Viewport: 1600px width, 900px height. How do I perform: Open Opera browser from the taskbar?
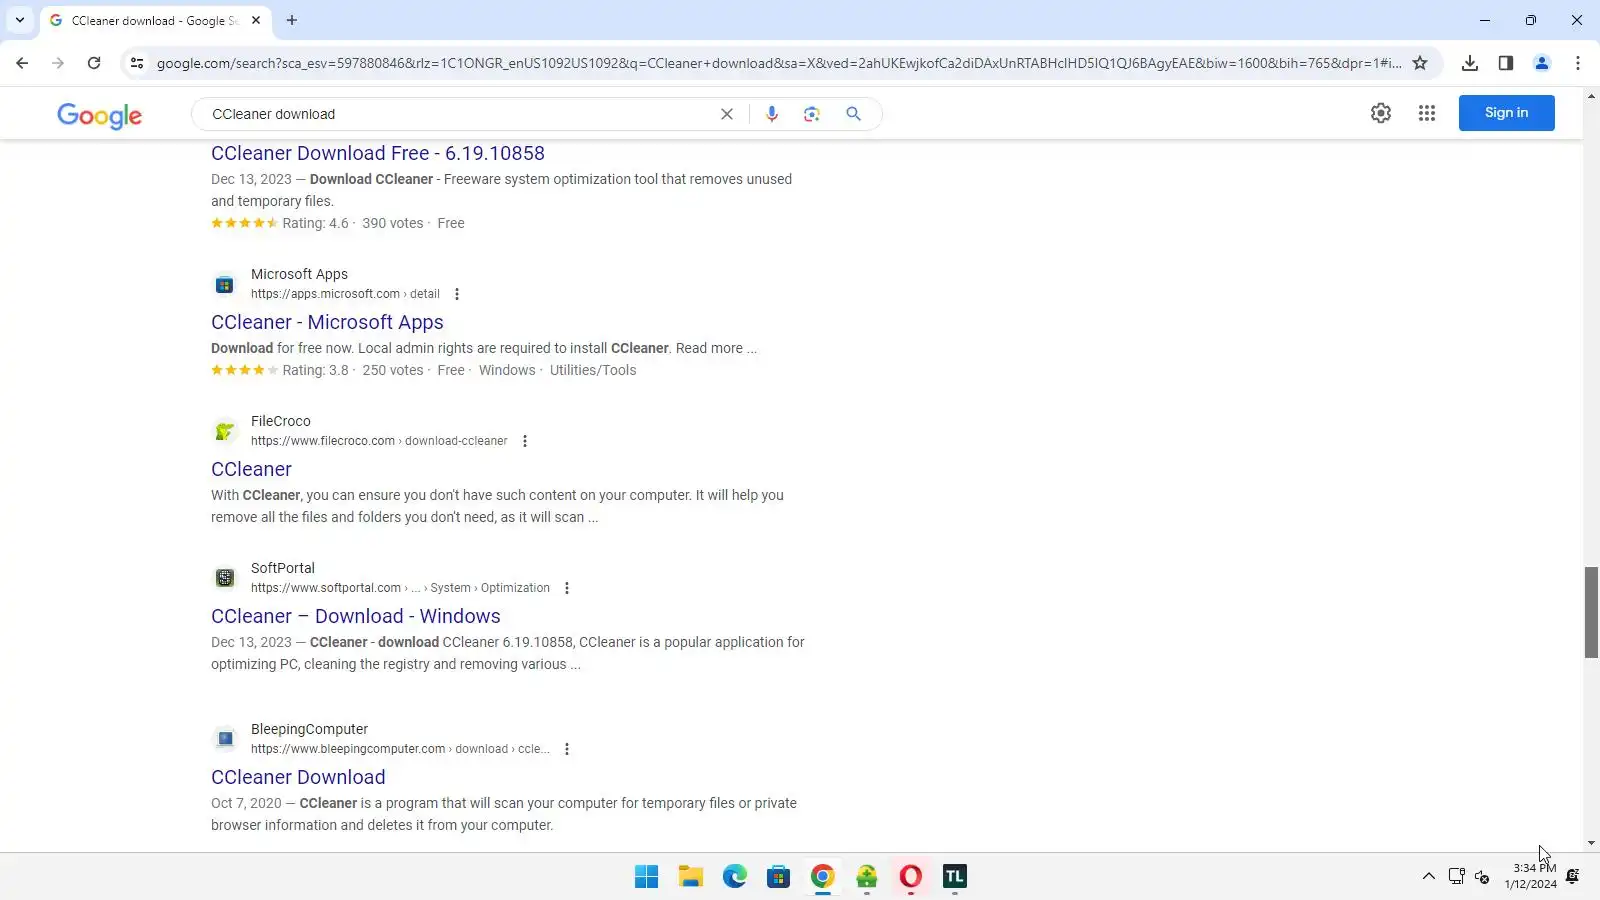(x=911, y=877)
